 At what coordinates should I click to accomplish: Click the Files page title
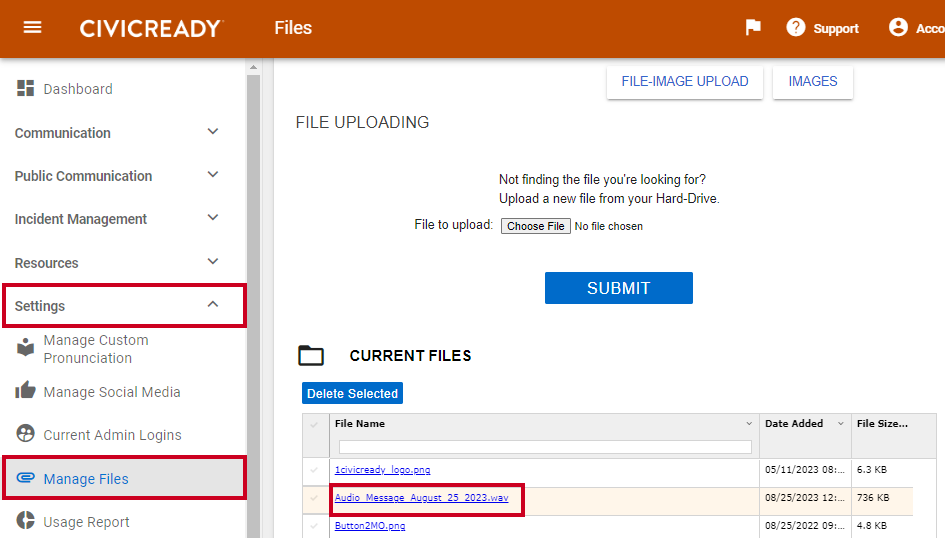click(293, 28)
